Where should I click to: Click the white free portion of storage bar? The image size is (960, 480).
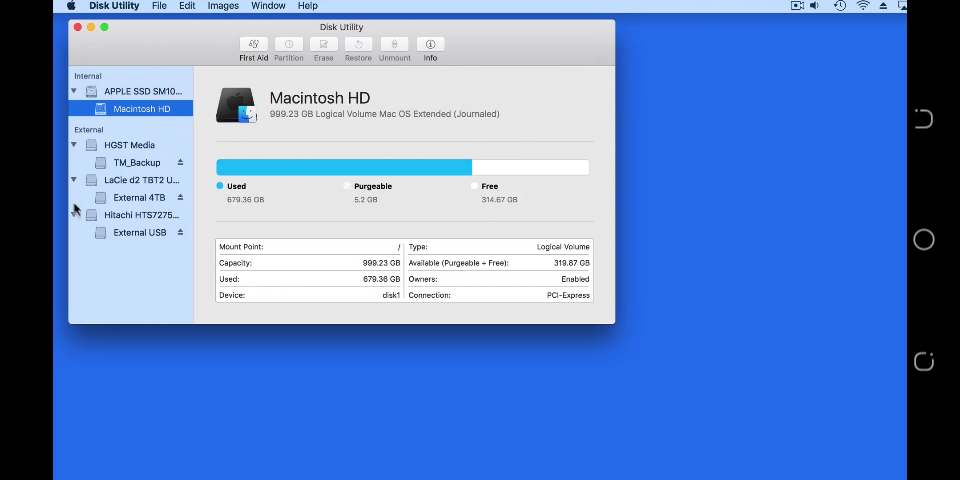530,167
